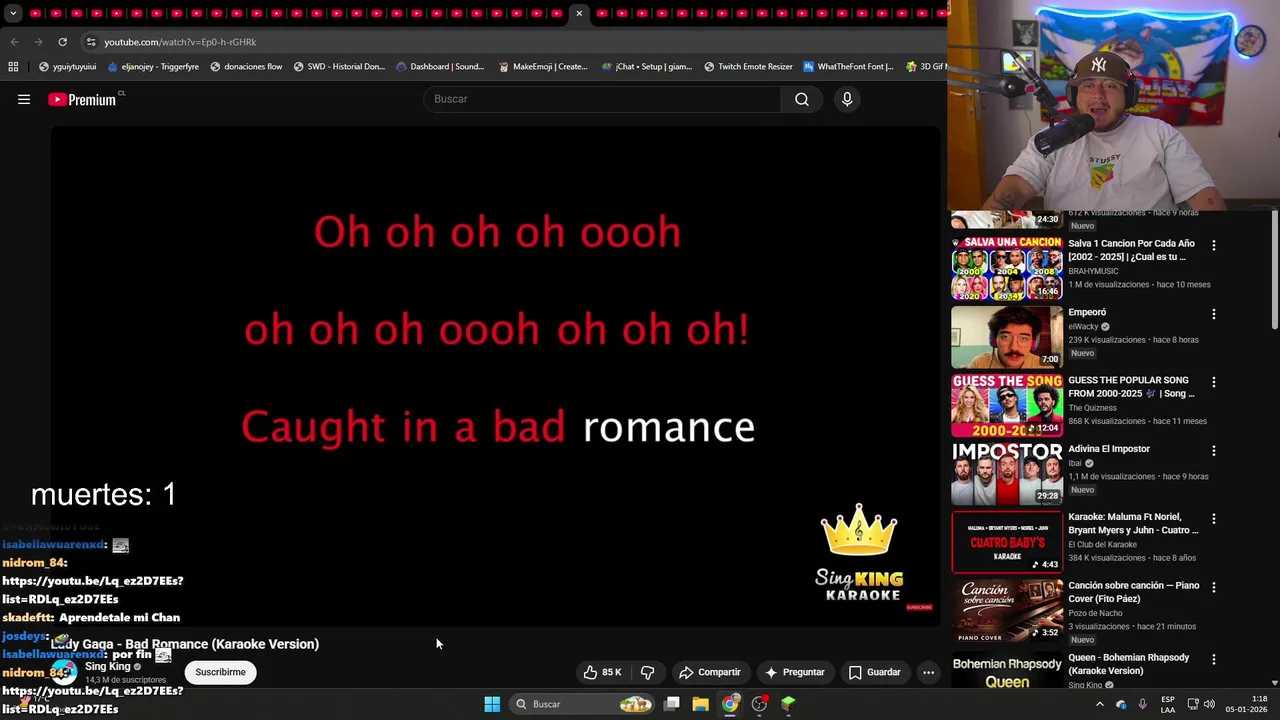Open the Impostor video thumbnail
Viewport: 1280px width, 720px height.
click(x=1007, y=473)
